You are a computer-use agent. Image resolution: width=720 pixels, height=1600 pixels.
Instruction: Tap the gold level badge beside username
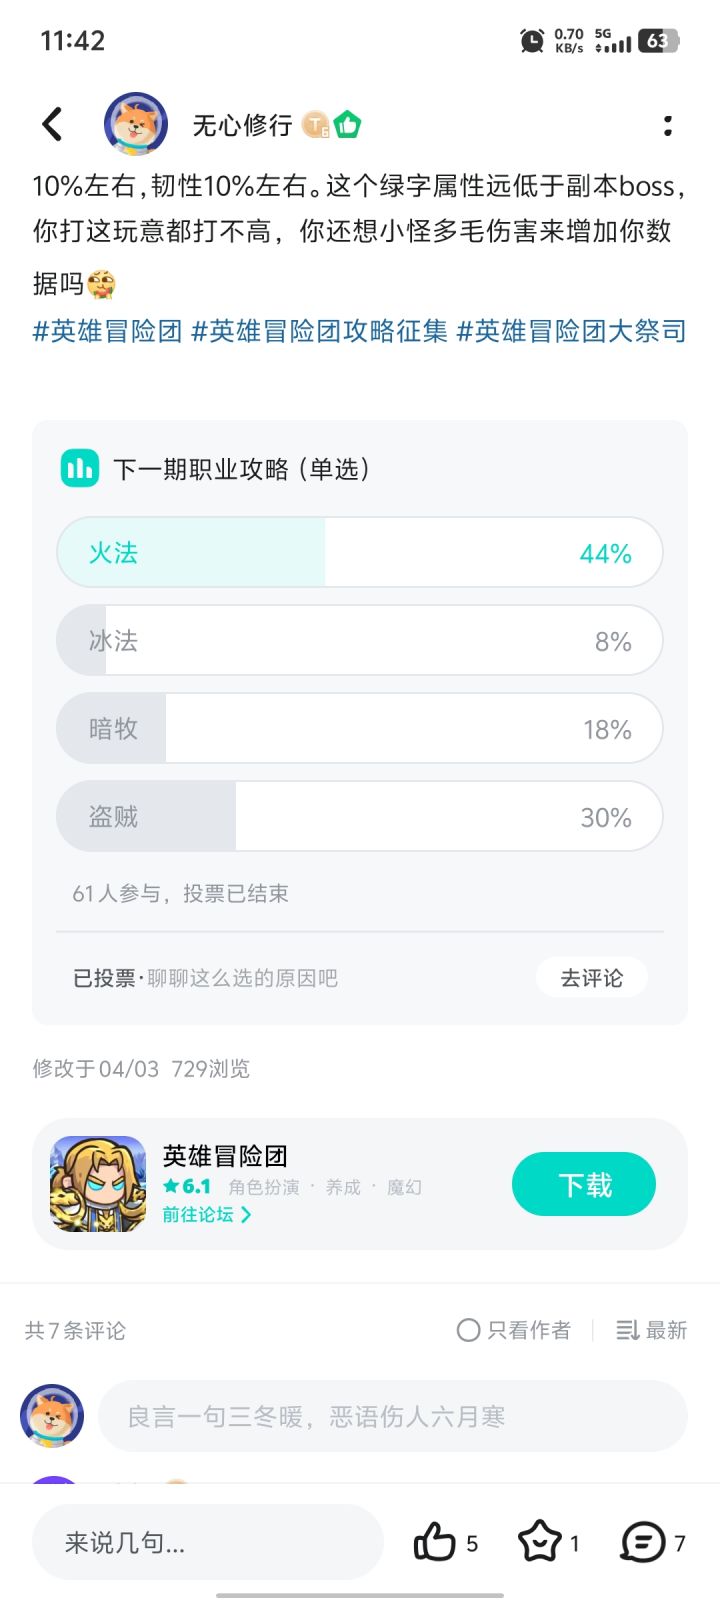[316, 125]
